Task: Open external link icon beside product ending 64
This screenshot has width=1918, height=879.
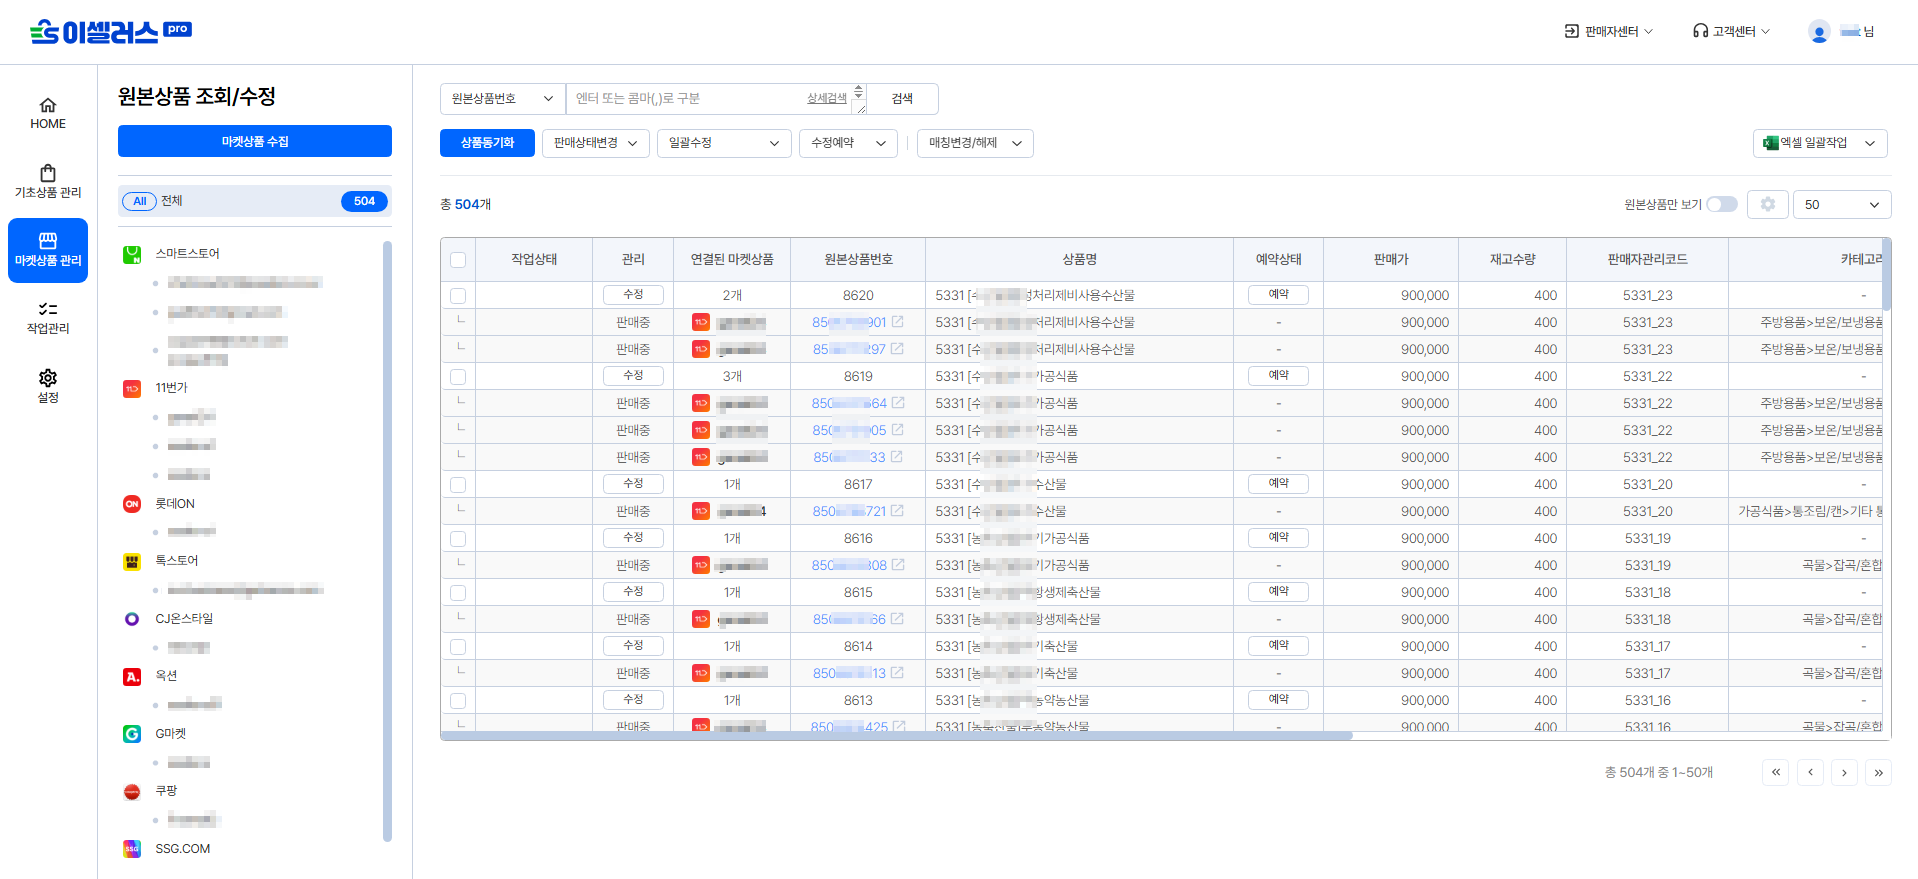Action: [x=898, y=403]
